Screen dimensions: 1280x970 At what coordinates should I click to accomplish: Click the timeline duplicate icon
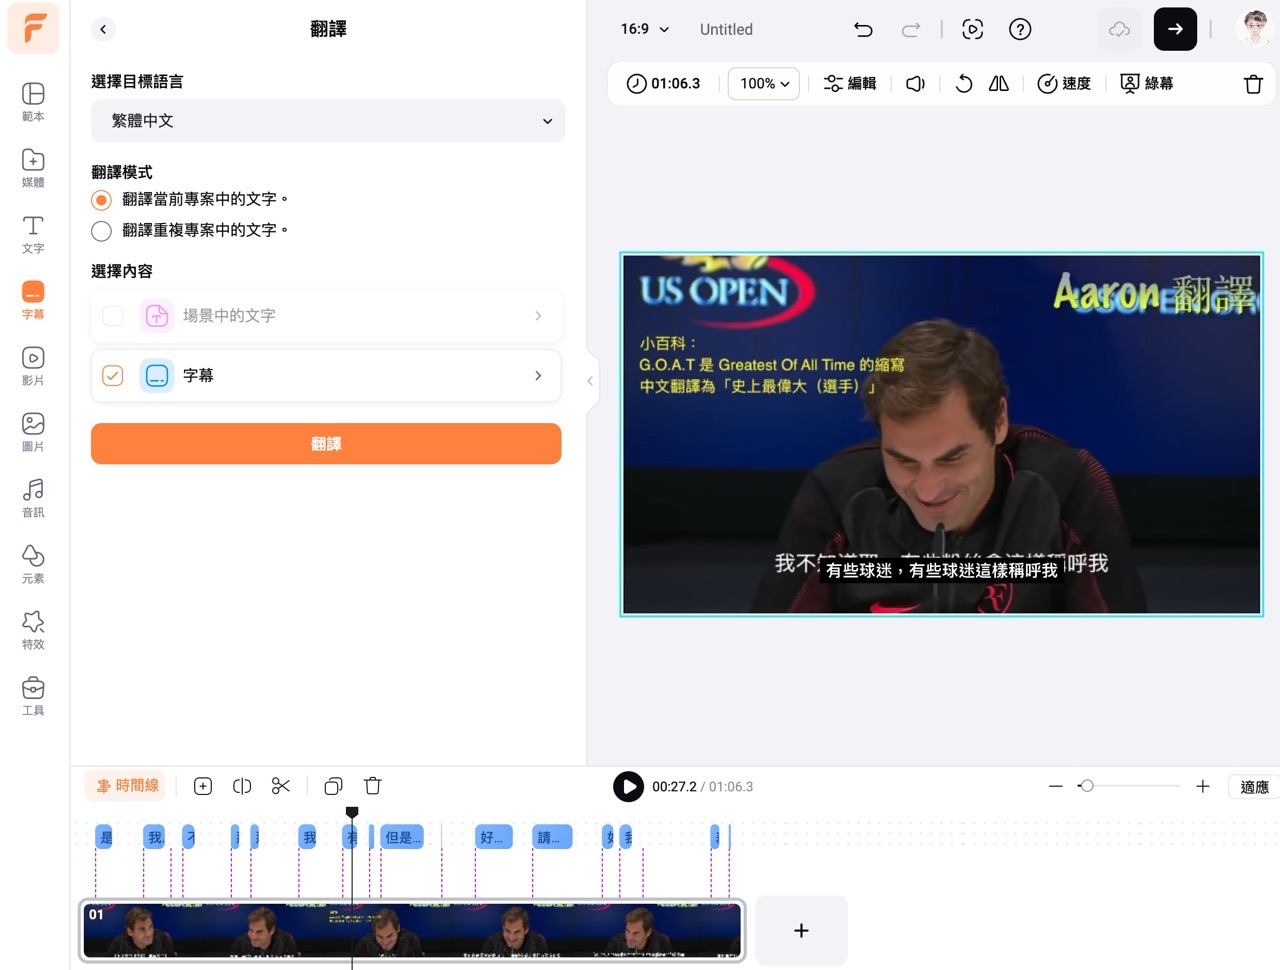coord(334,787)
